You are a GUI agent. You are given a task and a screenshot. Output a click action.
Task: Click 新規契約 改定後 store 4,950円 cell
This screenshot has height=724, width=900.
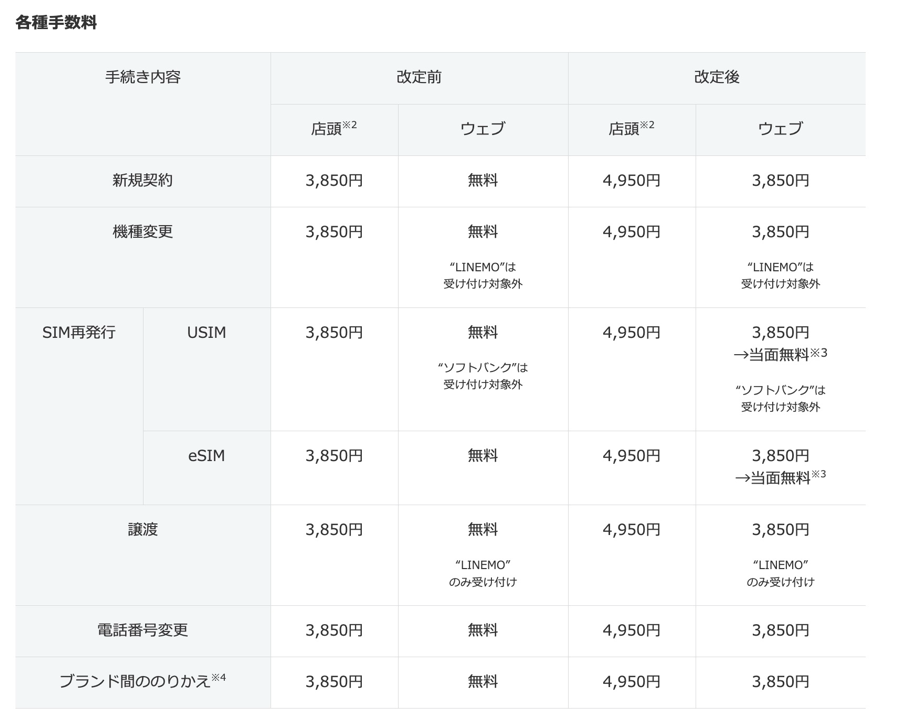coord(631,180)
